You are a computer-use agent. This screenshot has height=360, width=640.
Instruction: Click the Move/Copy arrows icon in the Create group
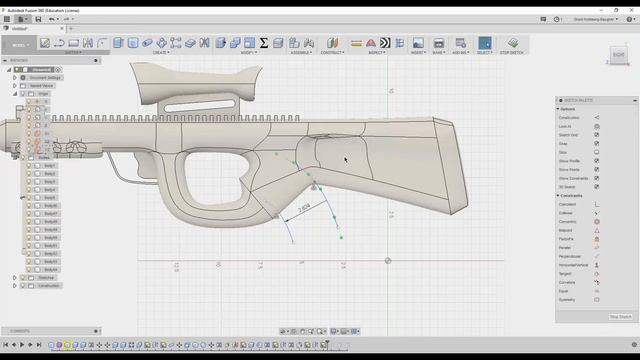click(162, 43)
